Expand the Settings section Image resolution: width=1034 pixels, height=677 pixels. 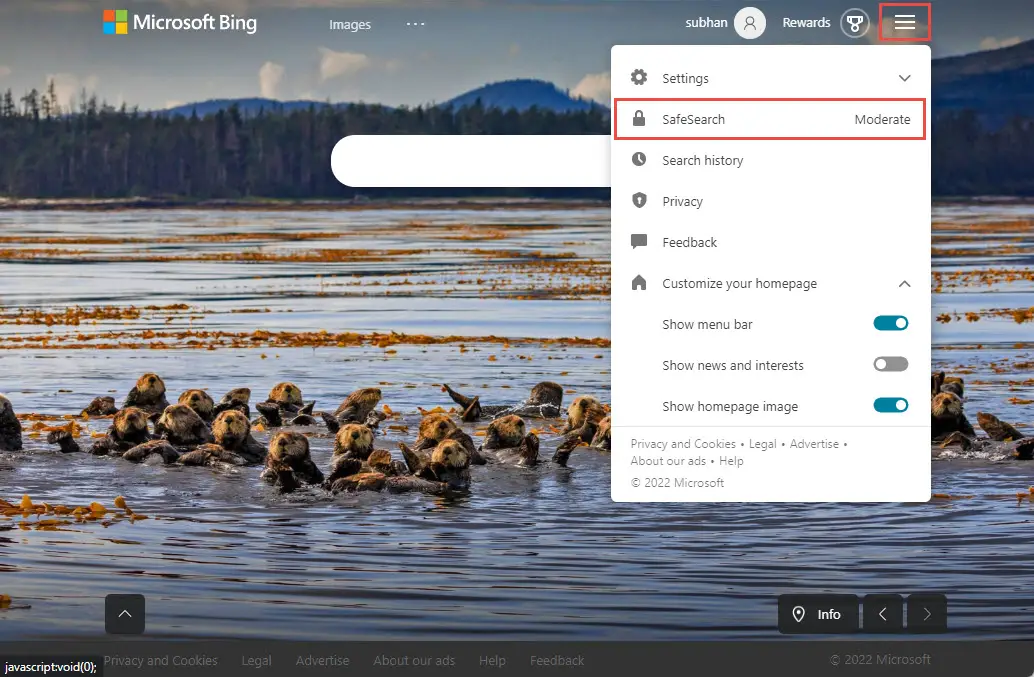point(904,77)
